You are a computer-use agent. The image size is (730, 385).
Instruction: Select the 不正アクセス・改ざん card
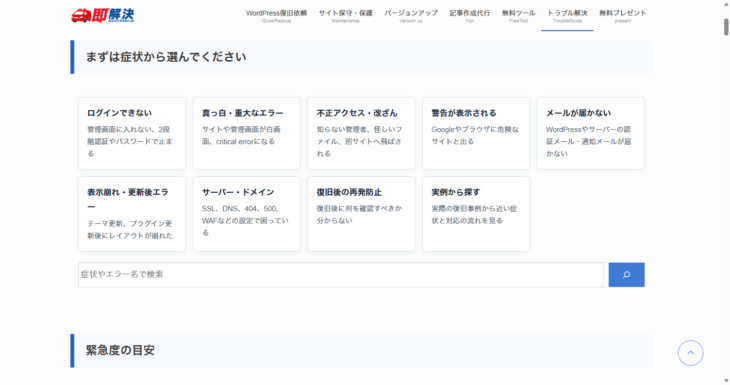361,133
